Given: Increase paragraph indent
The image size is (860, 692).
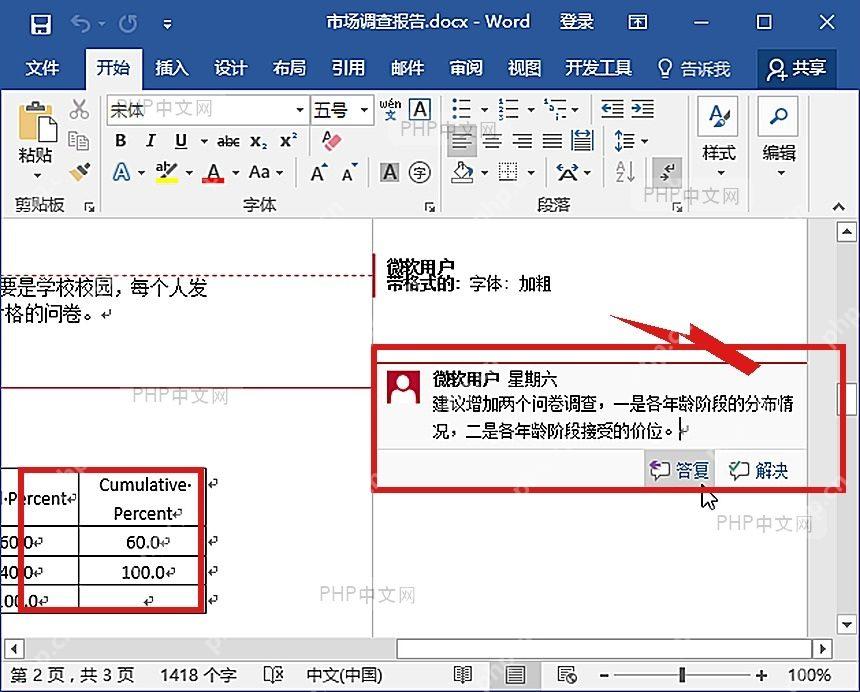Looking at the screenshot, I should coord(642,109).
